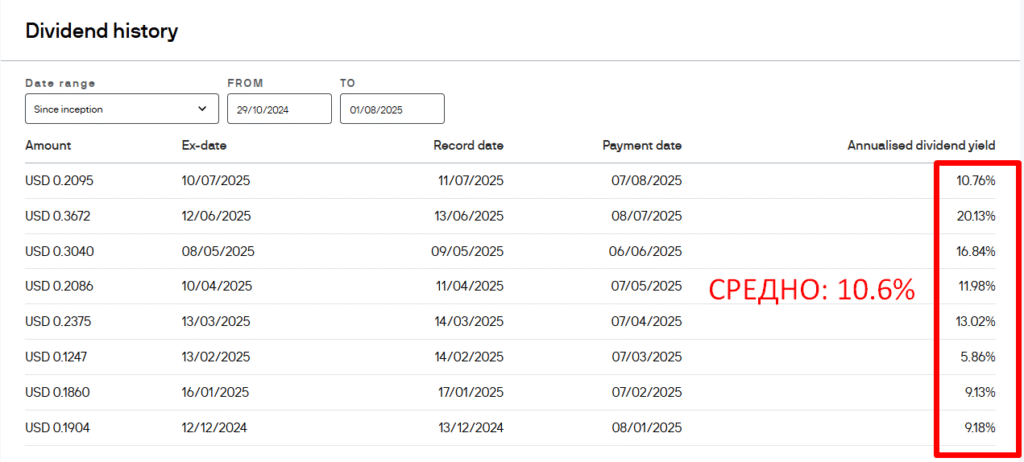The image size is (1024, 462).
Task: Select the USD 0.2095 dividend row
Action: [511, 181]
